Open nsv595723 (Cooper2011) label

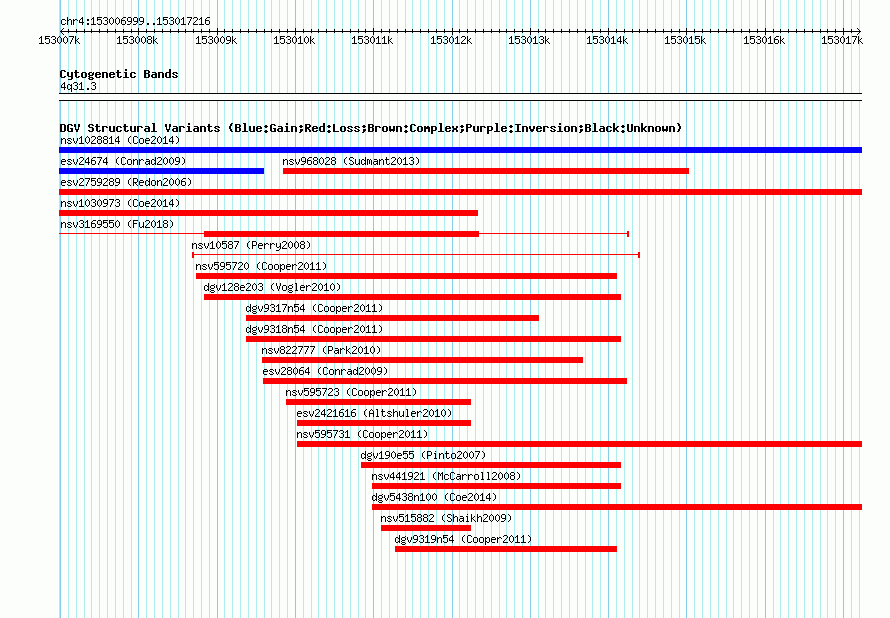(x=351, y=392)
